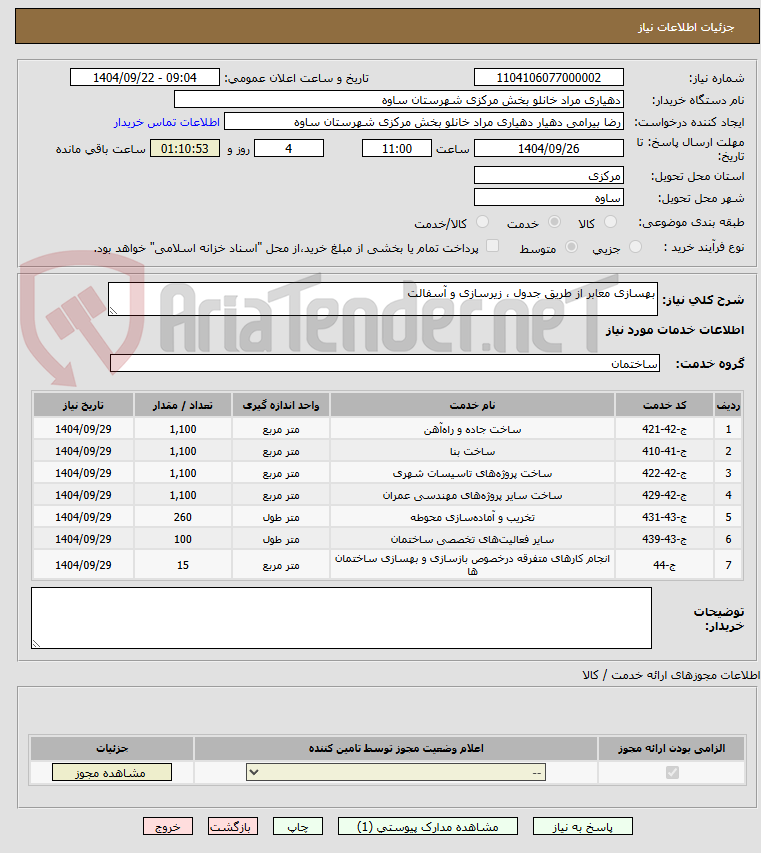Click the کد خدمت column header
761x853 pixels.
(664, 405)
